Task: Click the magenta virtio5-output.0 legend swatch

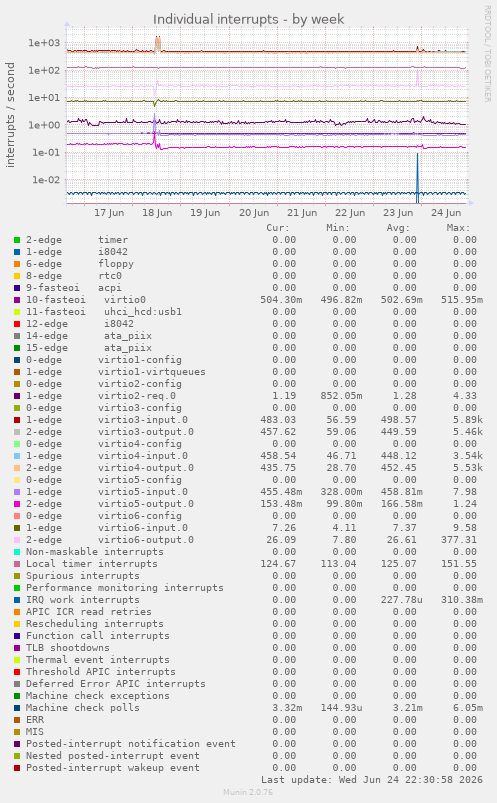Action: point(17,504)
